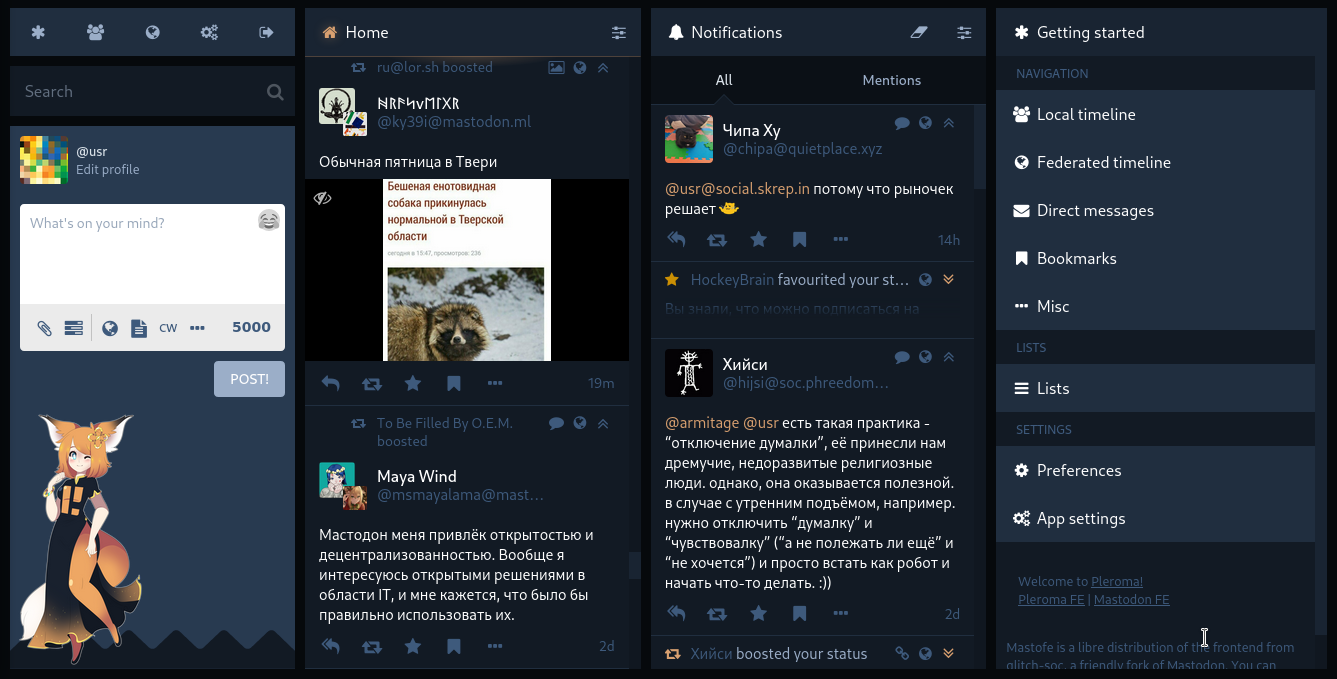Screen dimensions: 1337x679
Task: Collapse the Maya Wind post
Action: (603, 424)
